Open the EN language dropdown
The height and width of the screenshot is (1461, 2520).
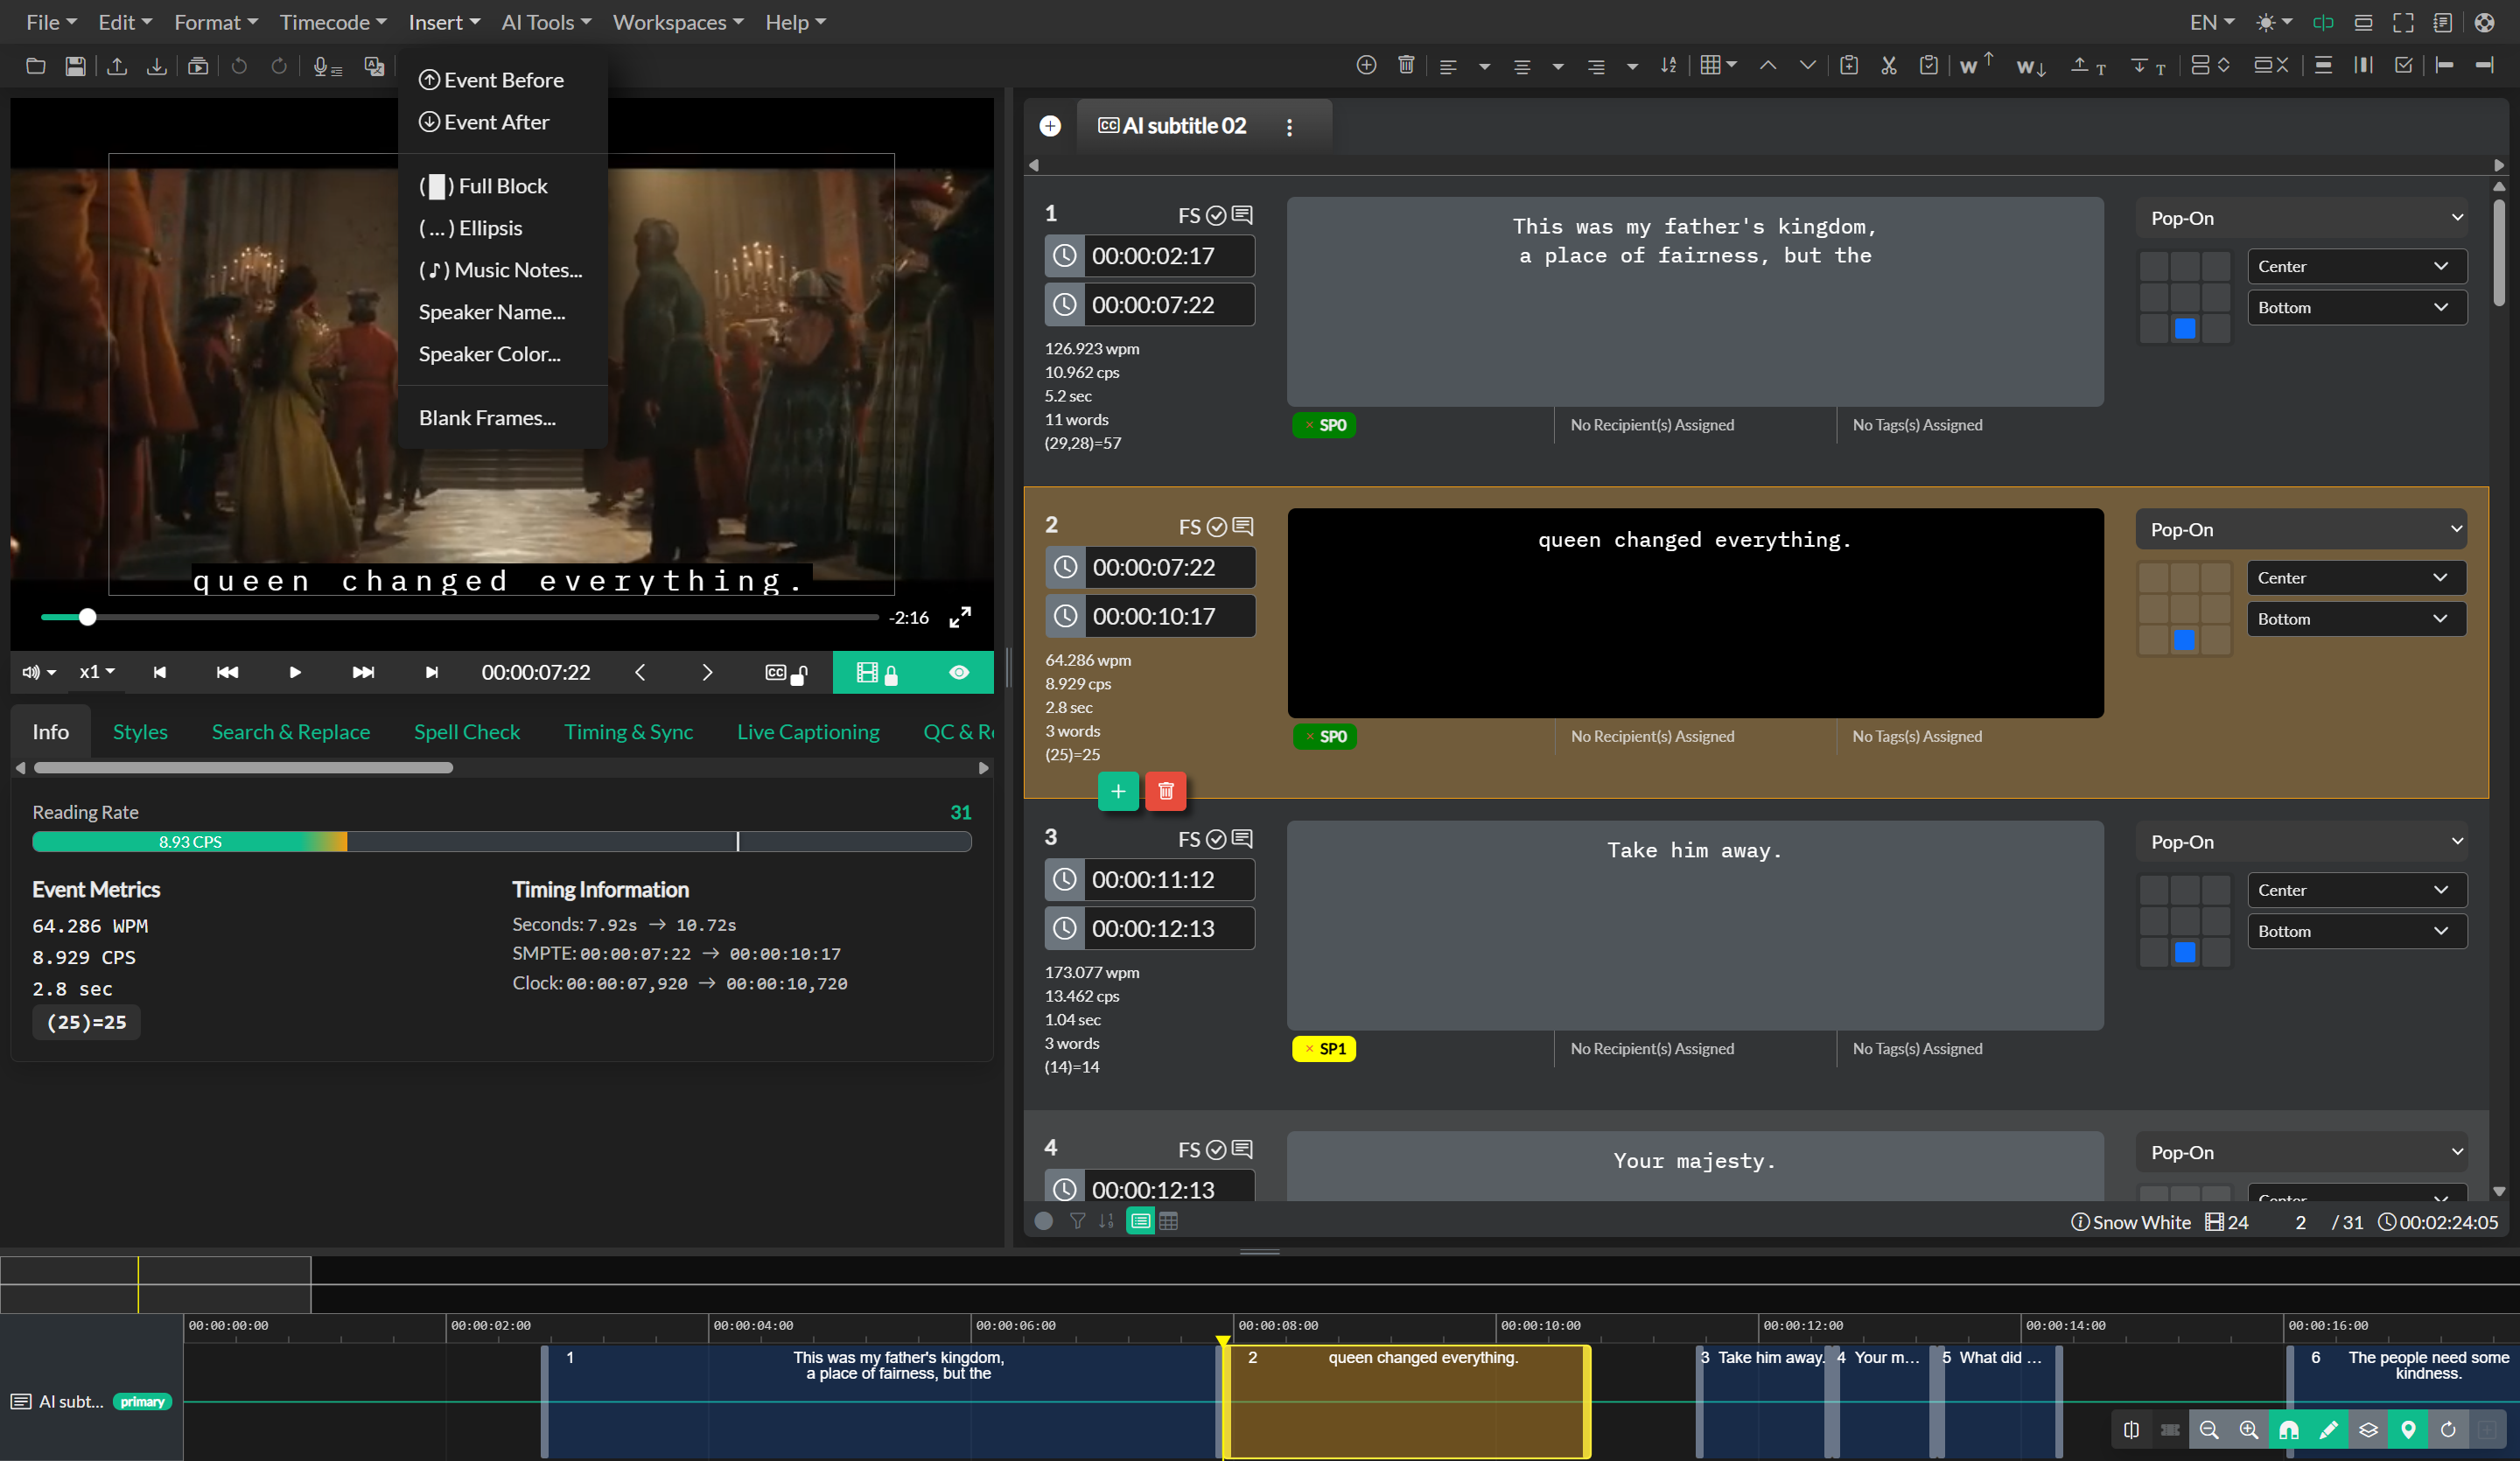point(2211,22)
